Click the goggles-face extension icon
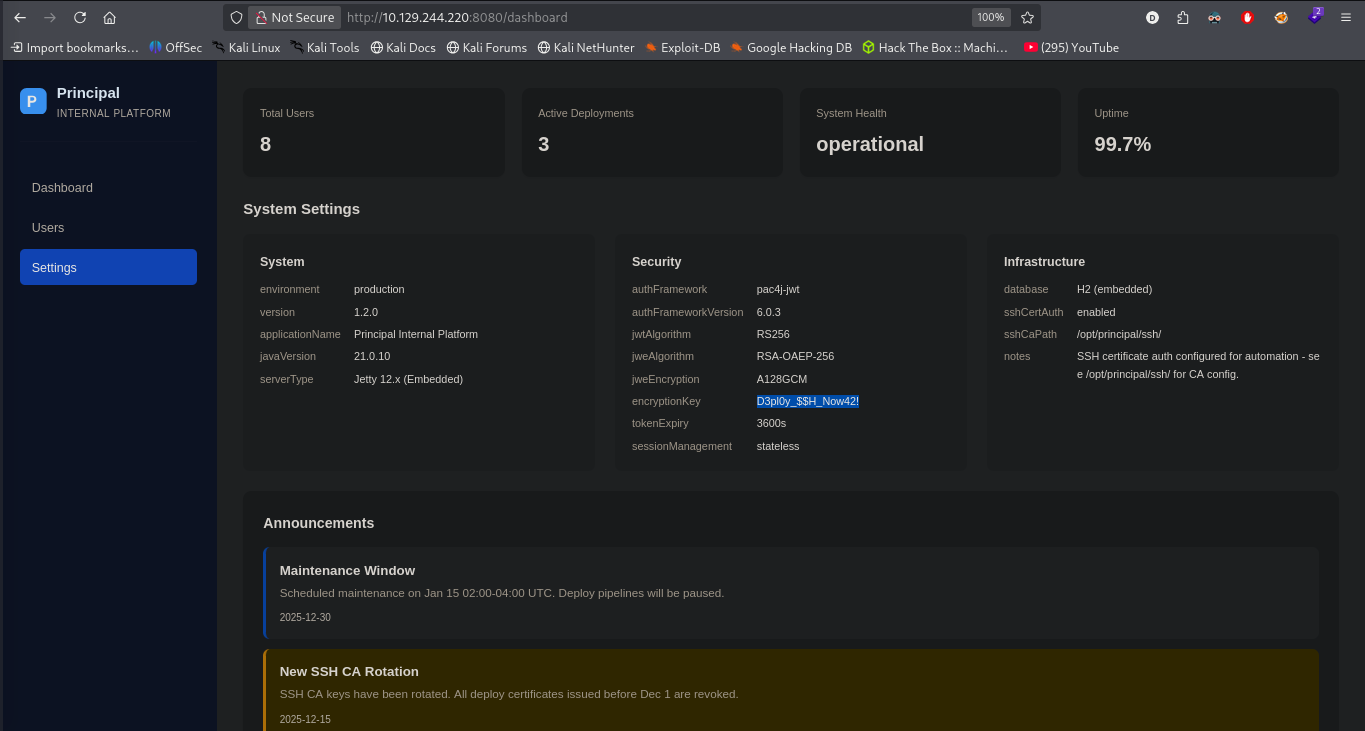Screen dimensions: 1365x731 coord(1215,17)
